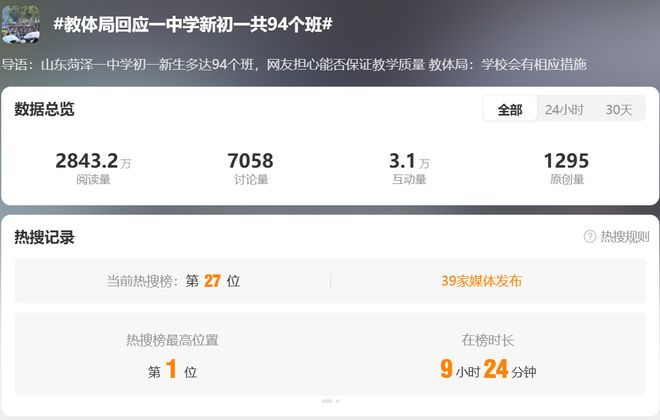Click the topic thumbnail image
The height and width of the screenshot is (420, 660).
coord(20,24)
